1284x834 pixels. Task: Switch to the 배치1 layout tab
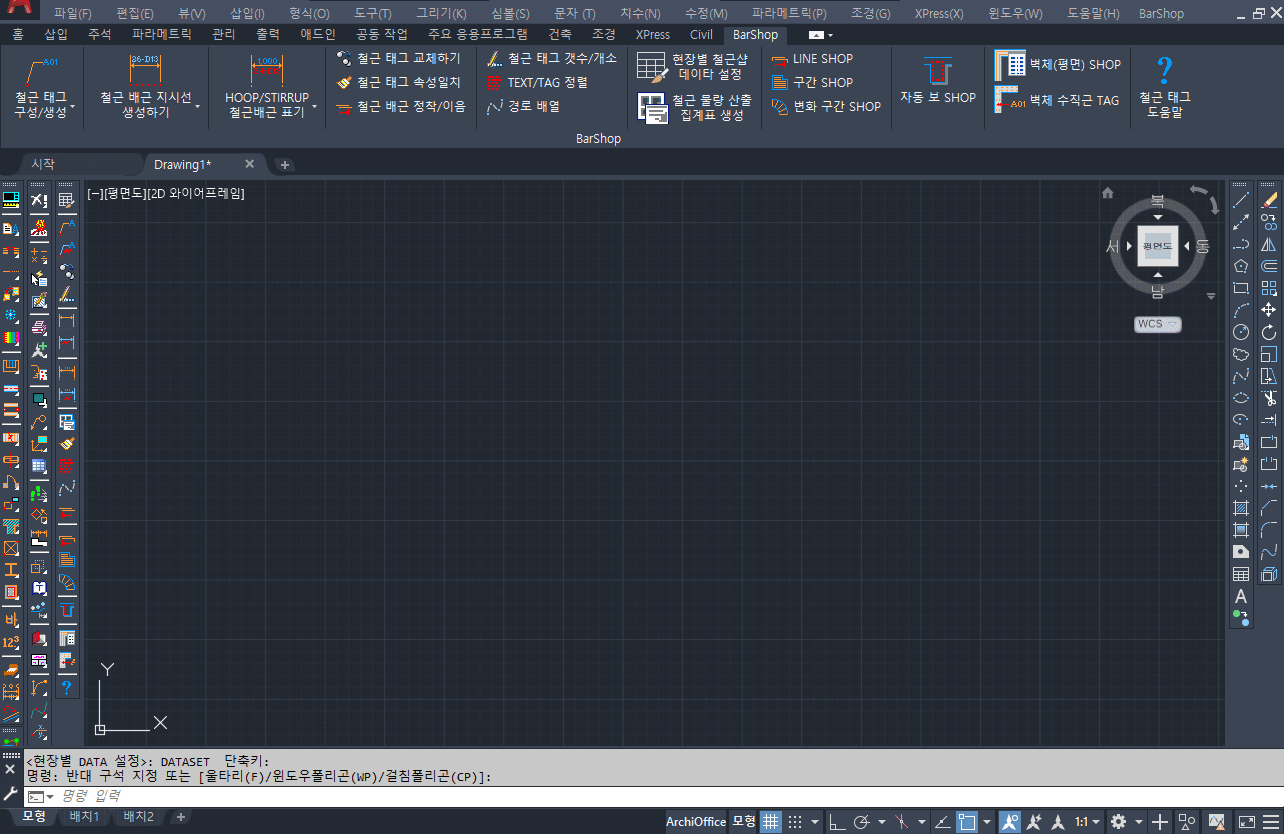84,817
